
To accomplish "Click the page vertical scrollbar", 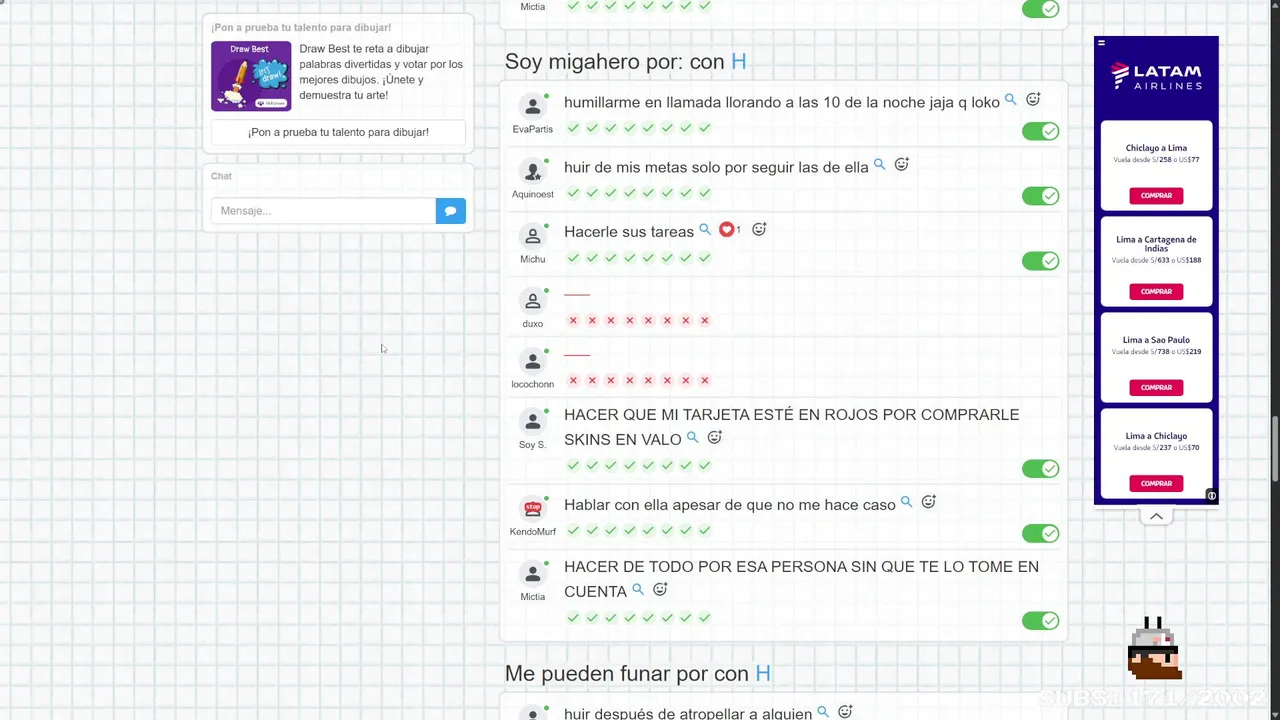I will [x=1274, y=450].
